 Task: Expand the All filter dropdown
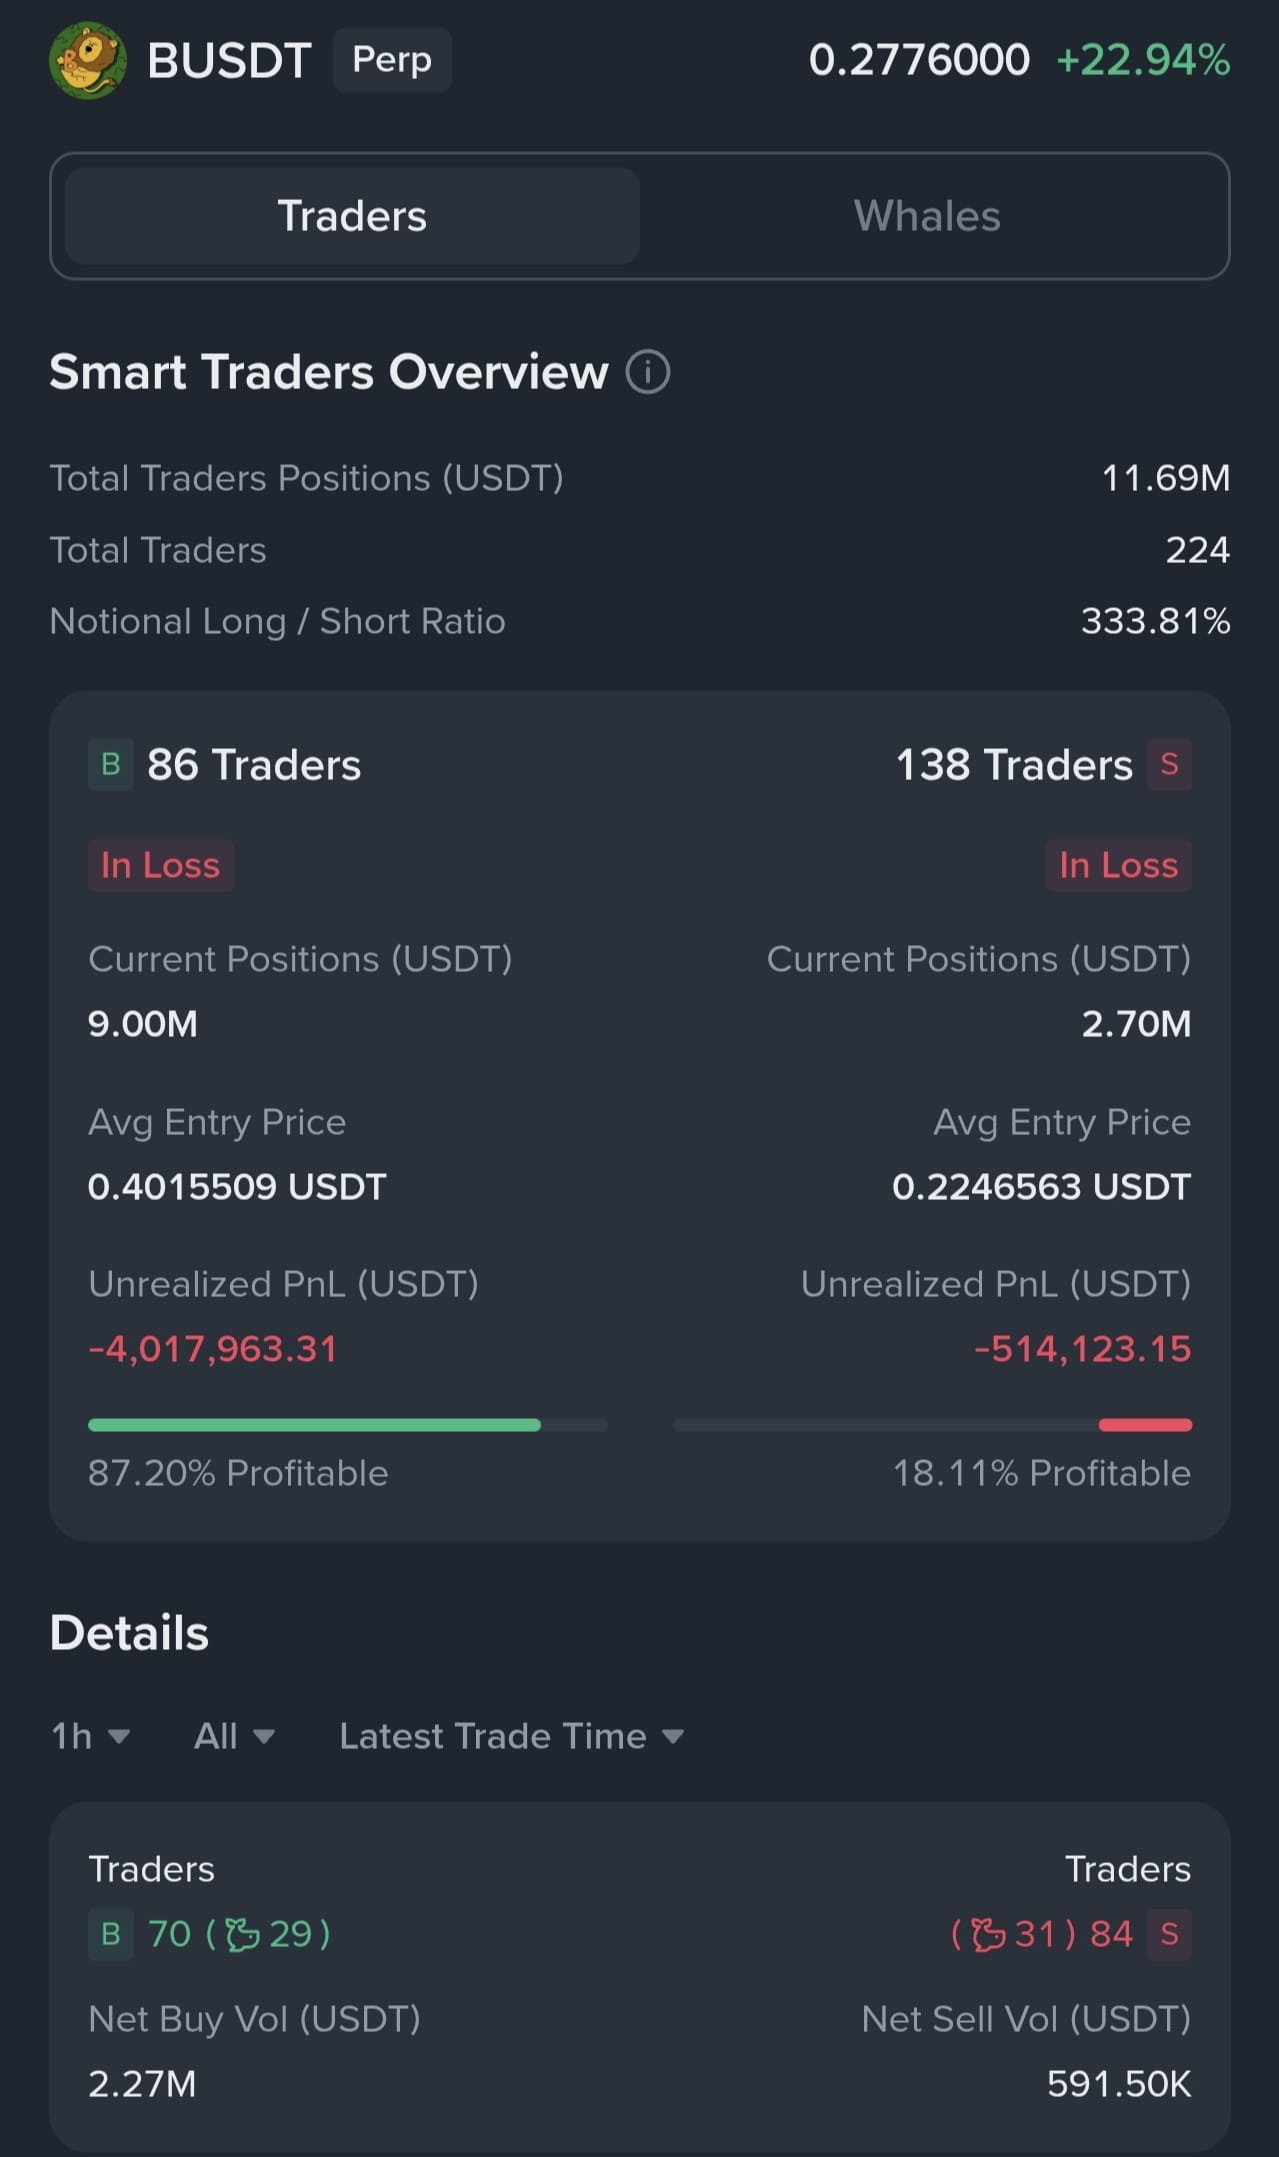pos(234,1736)
